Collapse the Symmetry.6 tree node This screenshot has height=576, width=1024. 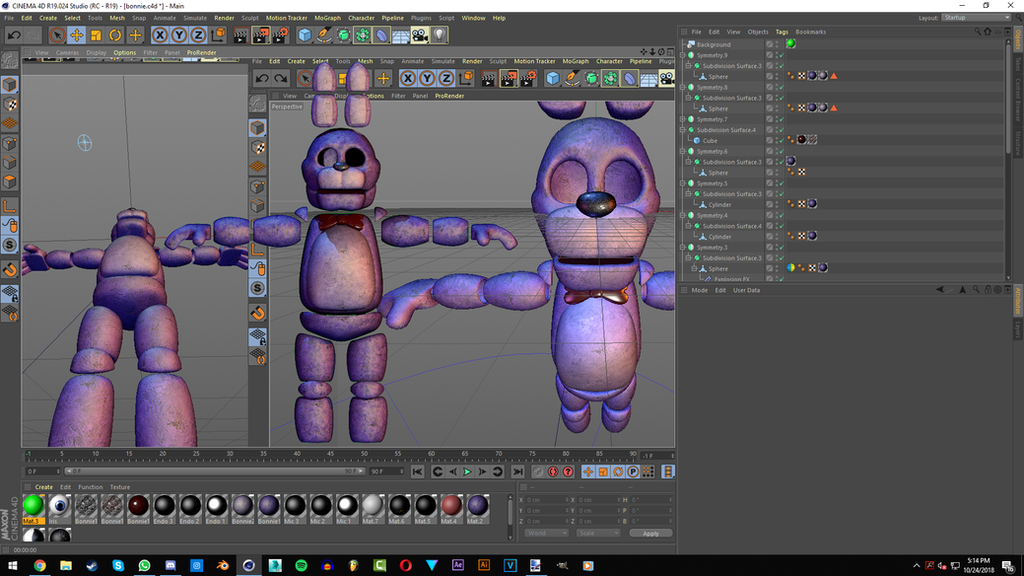point(683,152)
